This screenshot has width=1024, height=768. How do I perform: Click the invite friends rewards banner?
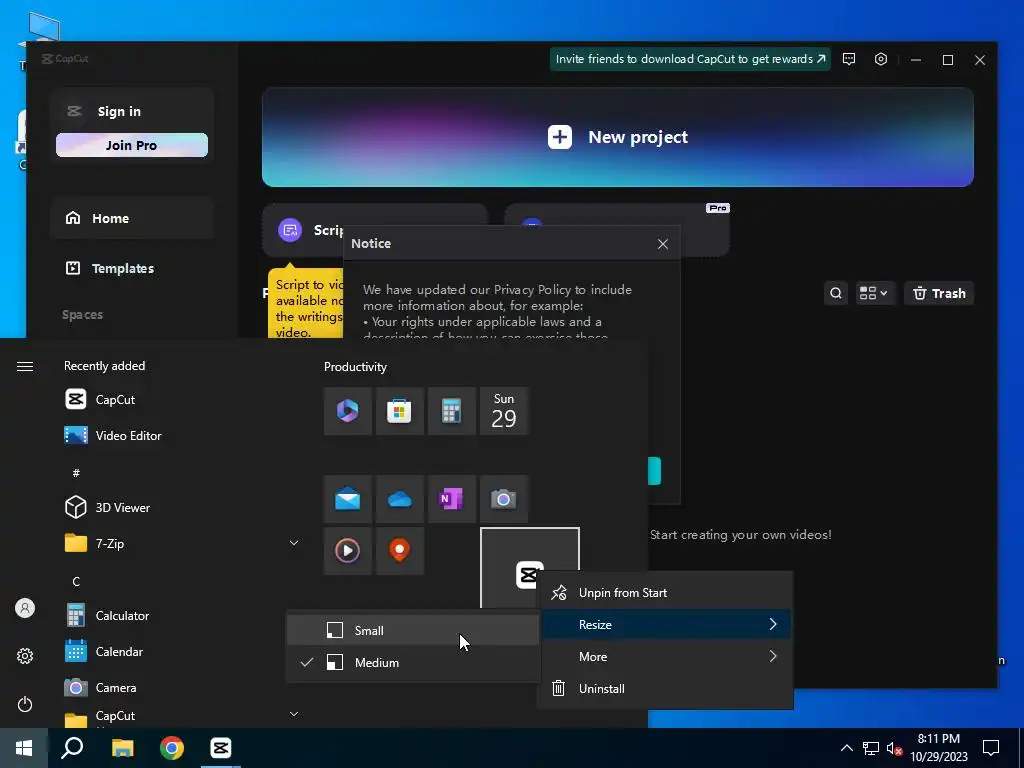(x=690, y=59)
